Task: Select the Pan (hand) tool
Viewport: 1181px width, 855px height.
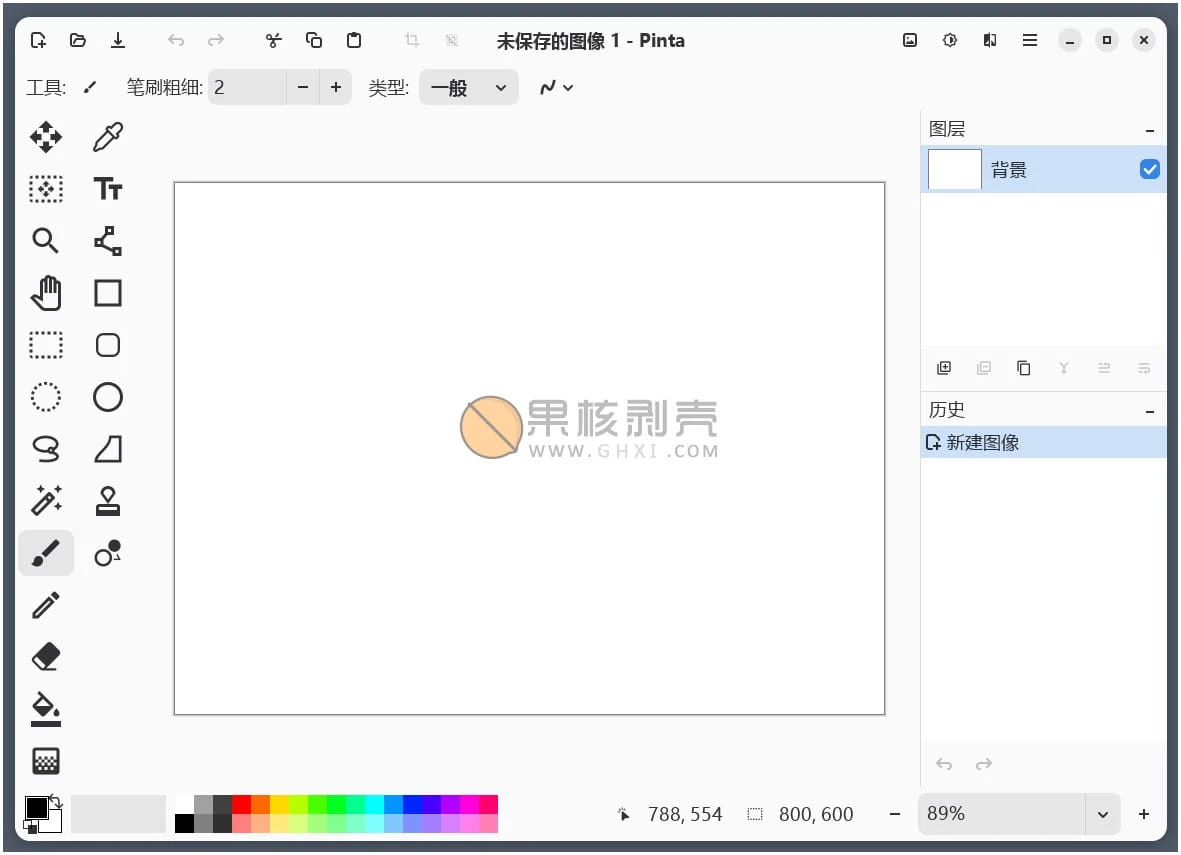Action: click(x=45, y=292)
